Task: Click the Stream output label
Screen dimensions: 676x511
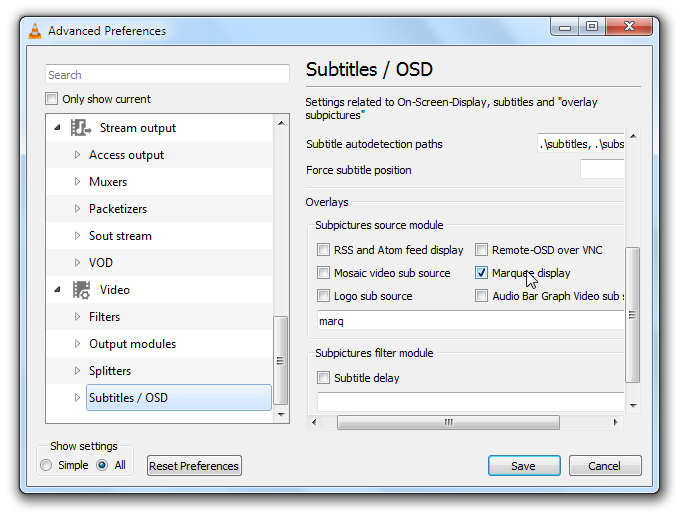Action: click(x=138, y=128)
